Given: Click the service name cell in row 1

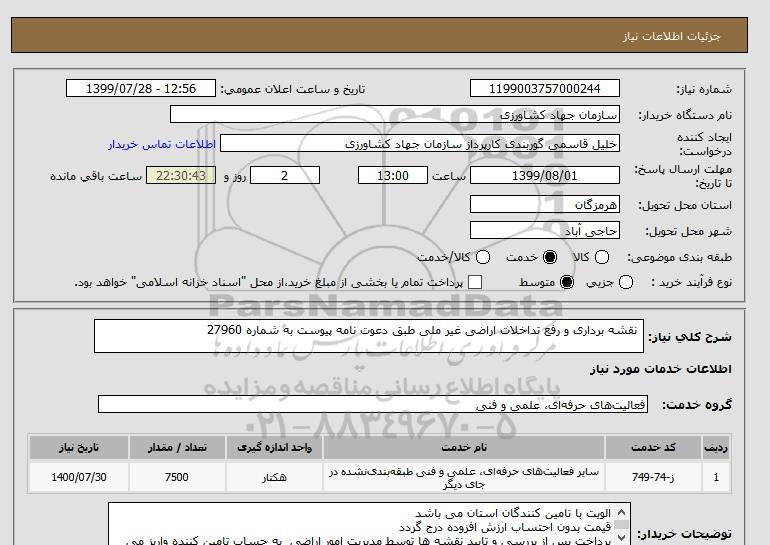Looking at the screenshot, I should tap(464, 477).
